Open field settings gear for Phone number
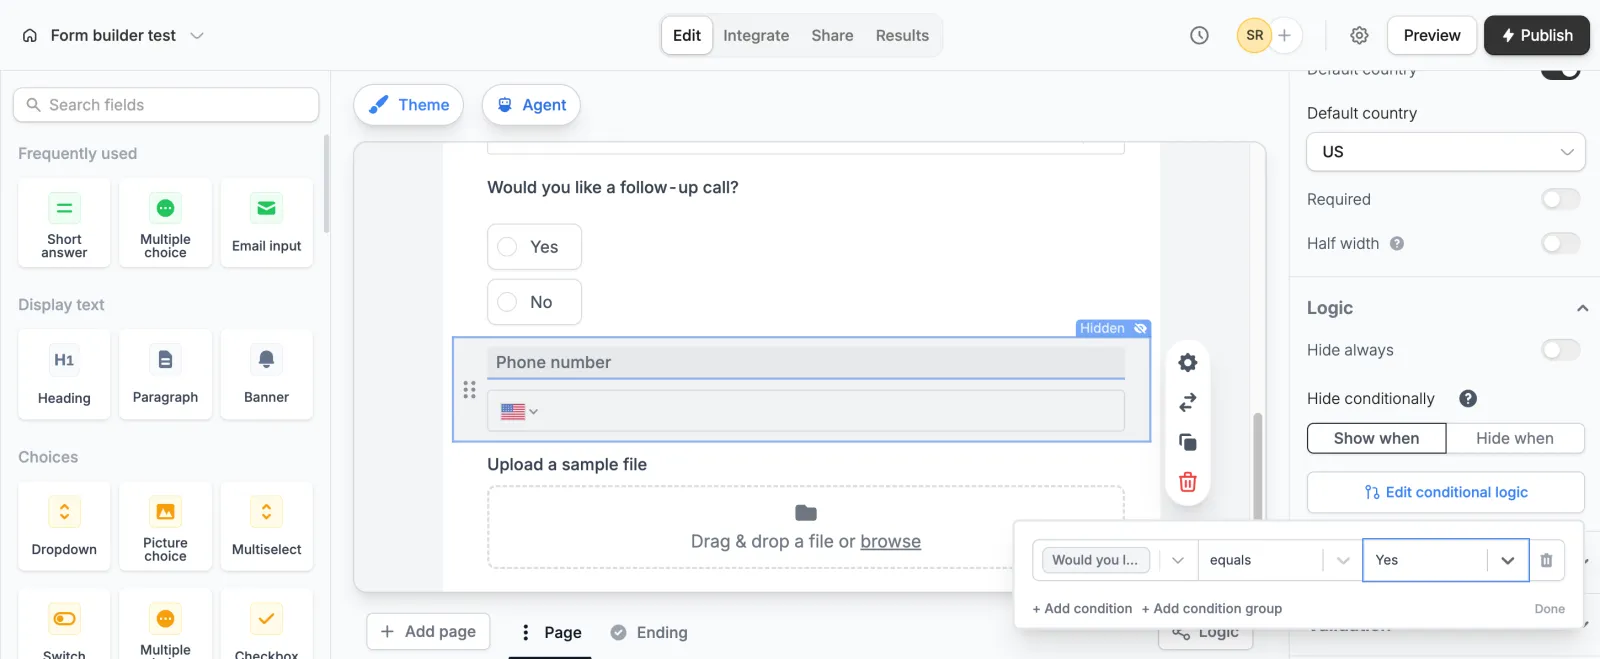The width and height of the screenshot is (1600, 659). (x=1187, y=362)
